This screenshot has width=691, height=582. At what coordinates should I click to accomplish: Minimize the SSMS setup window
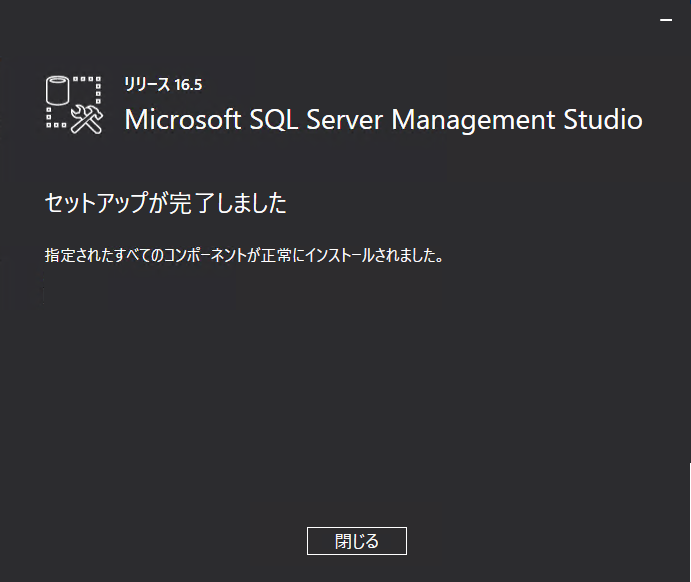tap(666, 20)
